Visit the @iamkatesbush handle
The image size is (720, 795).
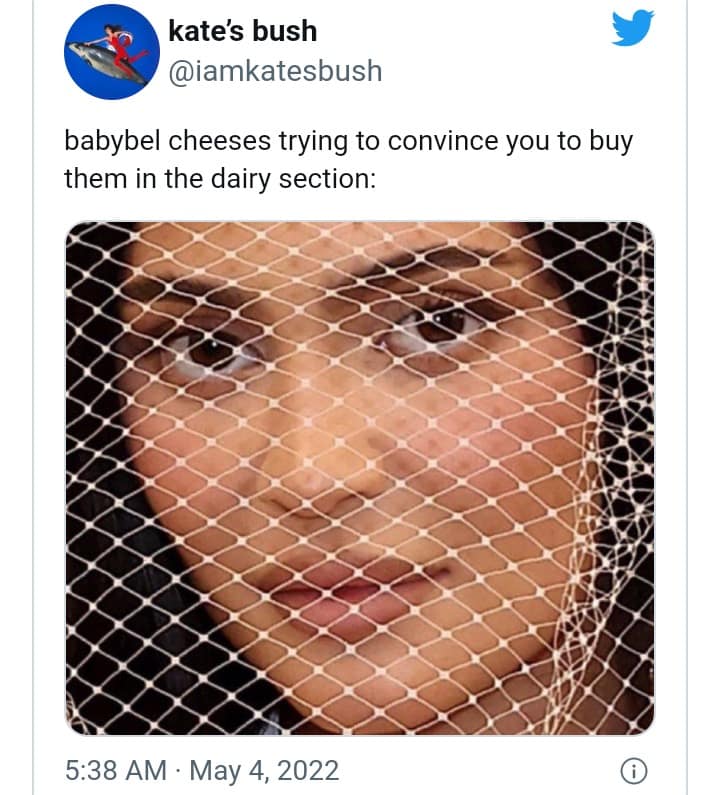click(276, 71)
